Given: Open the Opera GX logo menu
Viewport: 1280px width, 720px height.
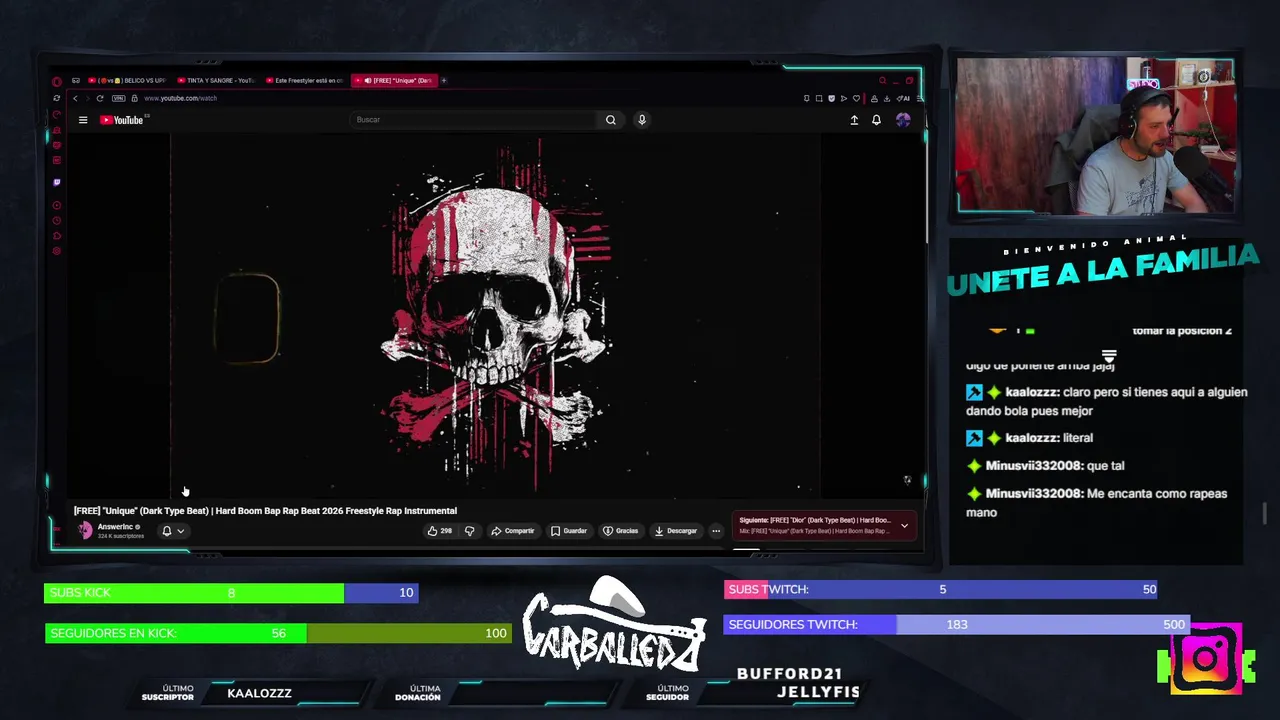Looking at the screenshot, I should pos(57,81).
